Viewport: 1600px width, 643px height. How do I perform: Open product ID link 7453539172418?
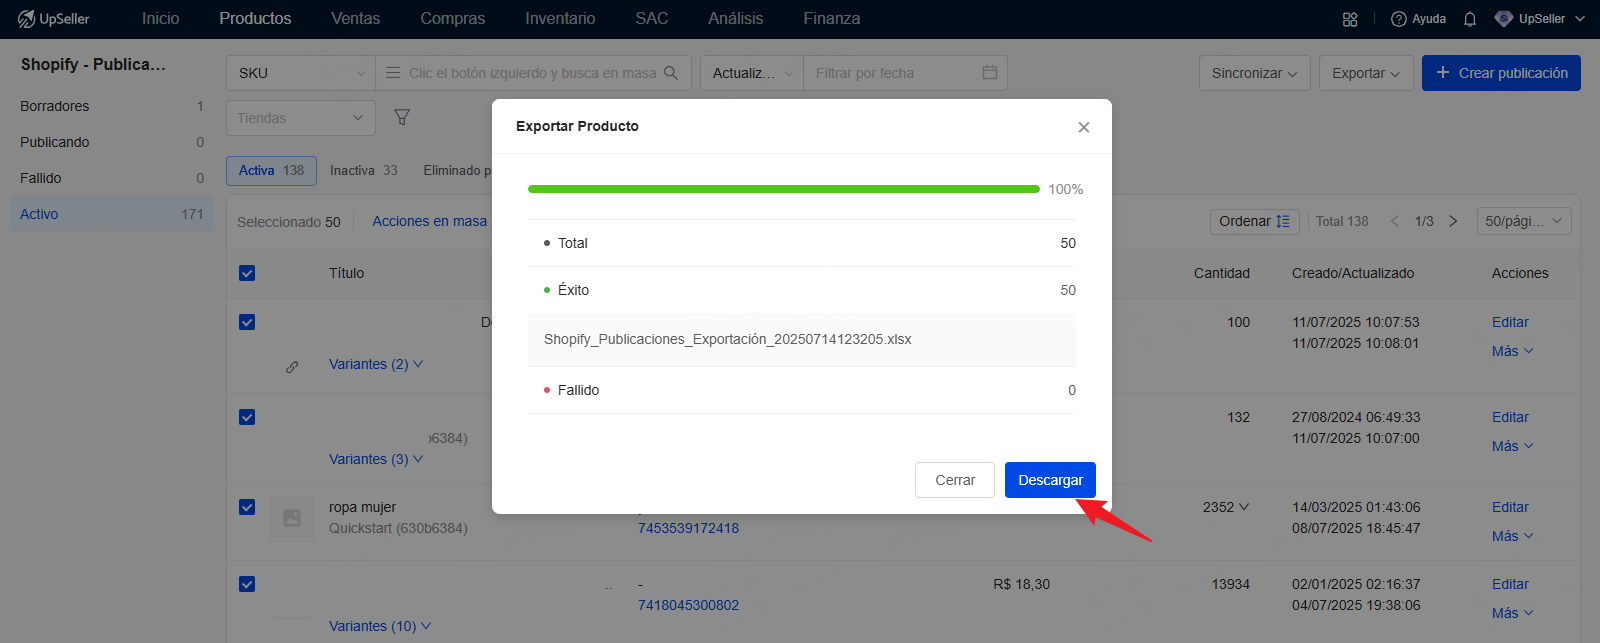689,528
